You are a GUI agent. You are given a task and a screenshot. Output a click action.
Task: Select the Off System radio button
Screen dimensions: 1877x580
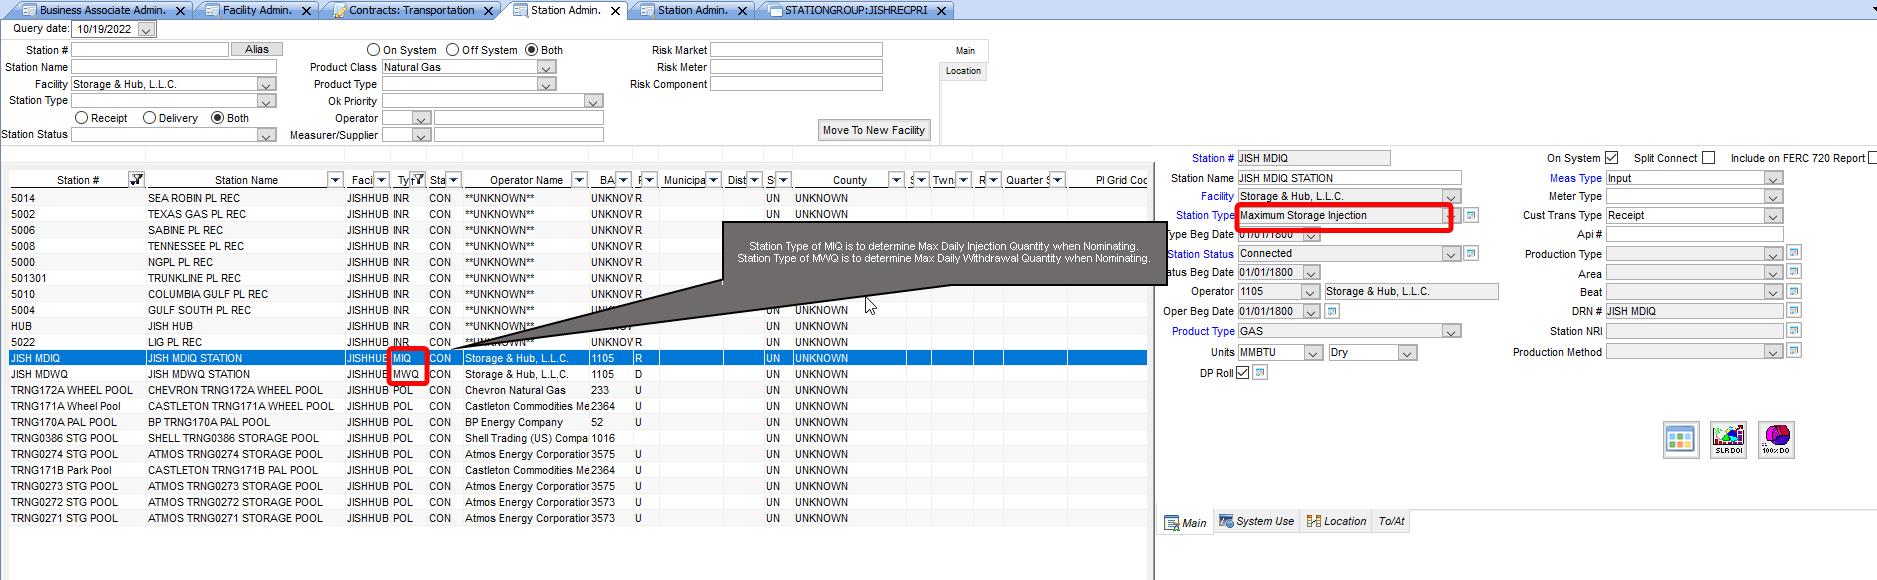(x=453, y=50)
